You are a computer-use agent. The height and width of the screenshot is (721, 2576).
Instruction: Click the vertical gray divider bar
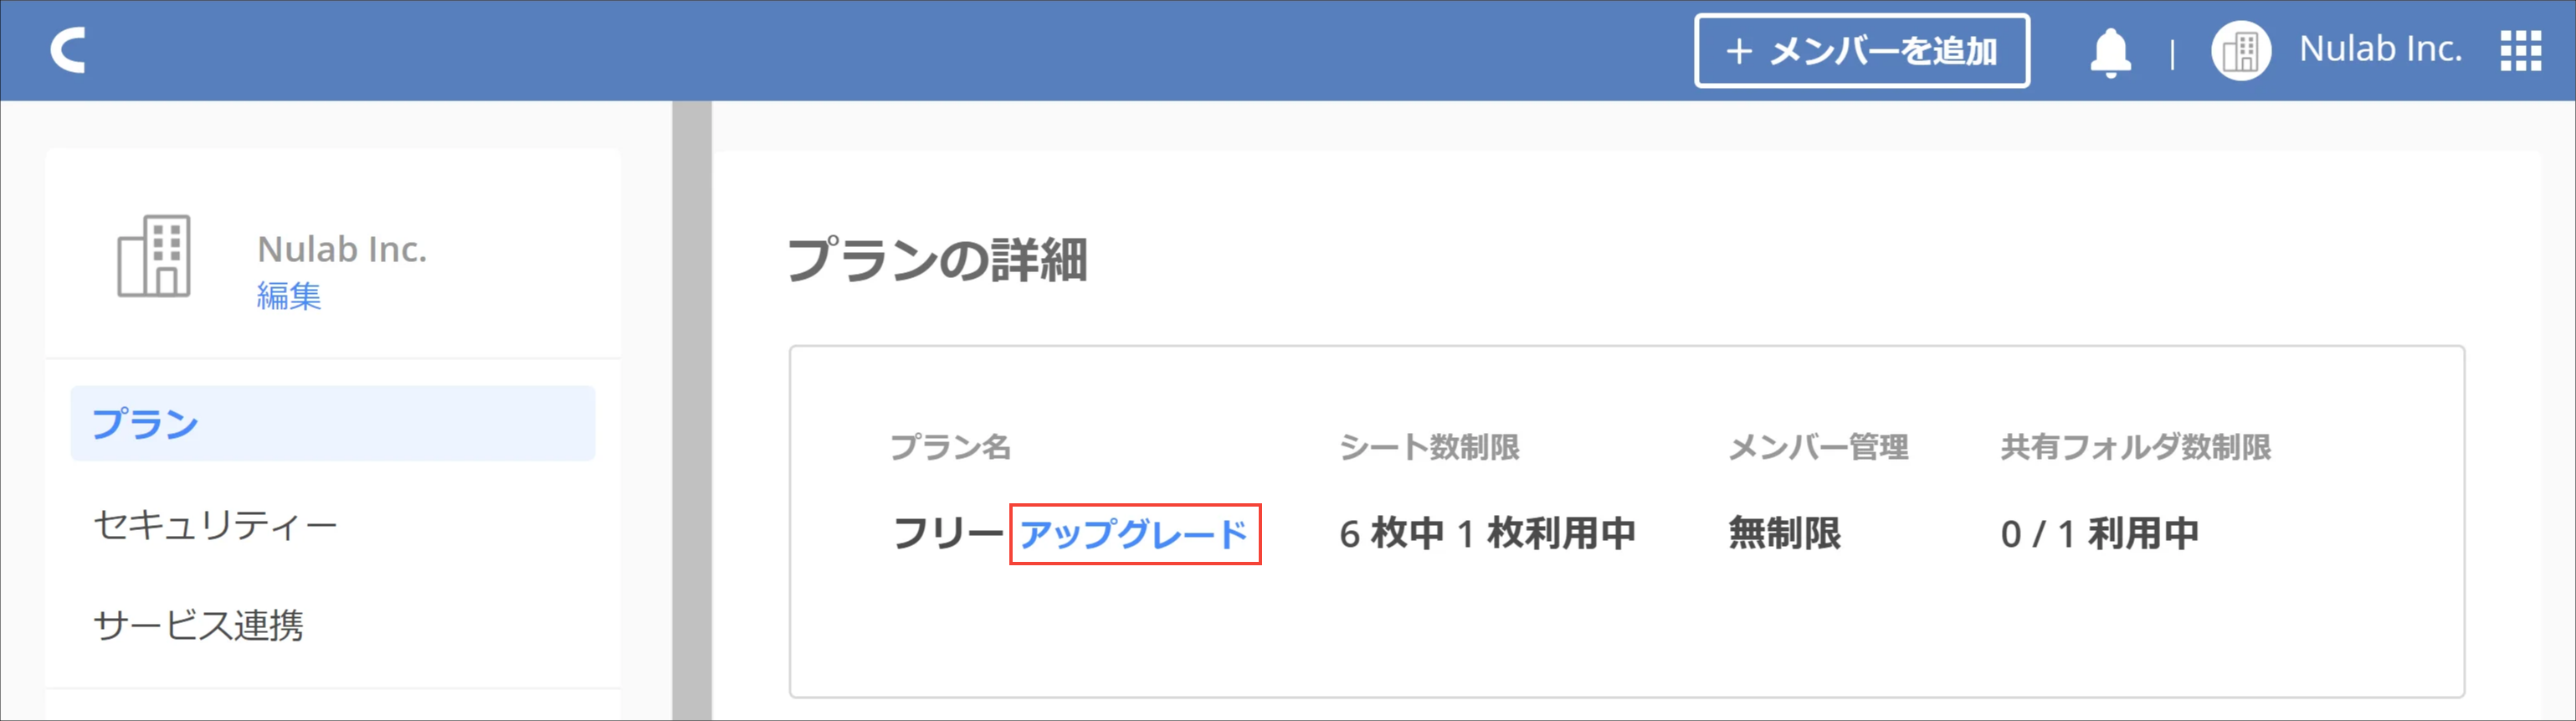pos(691,410)
